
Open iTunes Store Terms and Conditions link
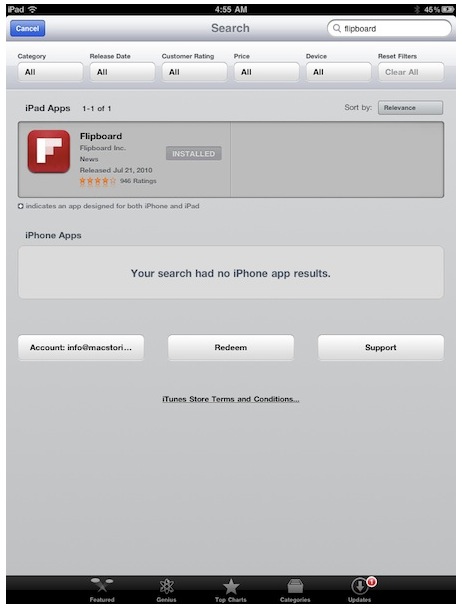[x=231, y=399]
